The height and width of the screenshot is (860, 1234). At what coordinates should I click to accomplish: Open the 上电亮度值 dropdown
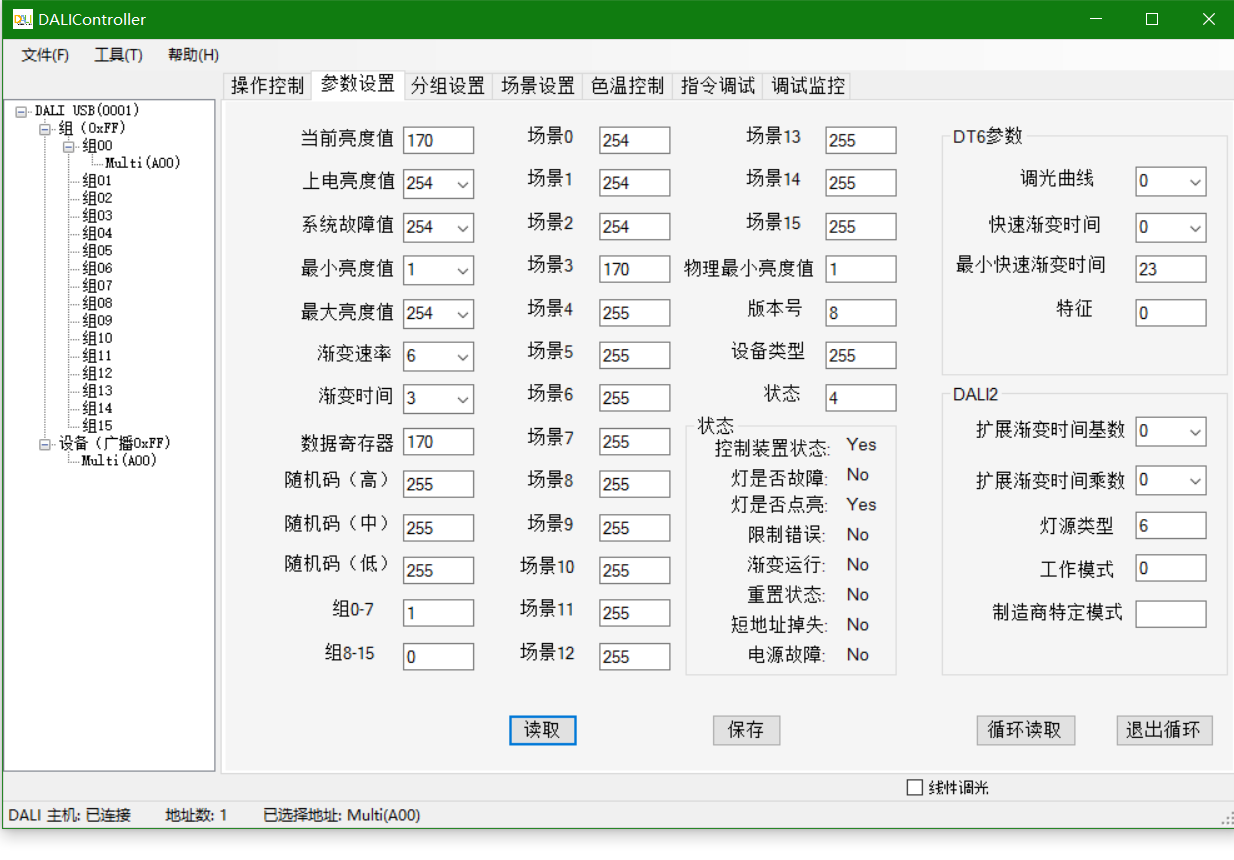pyautogui.click(x=462, y=184)
